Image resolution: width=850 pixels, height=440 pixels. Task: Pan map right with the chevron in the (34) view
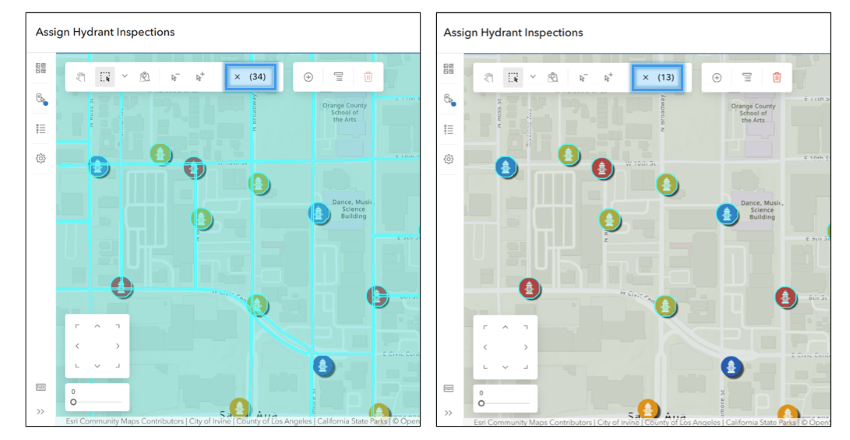click(x=117, y=346)
